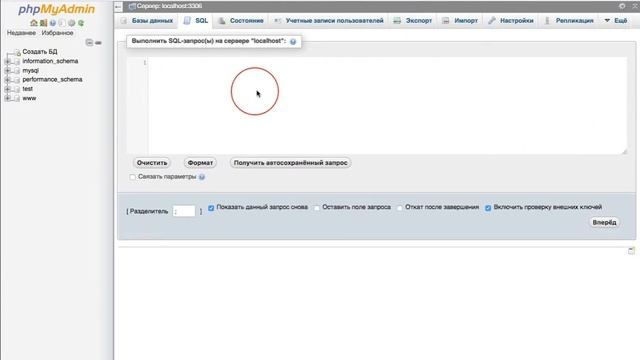Run the query with Вперёд button
The height and width of the screenshot is (360, 640).
604,222
